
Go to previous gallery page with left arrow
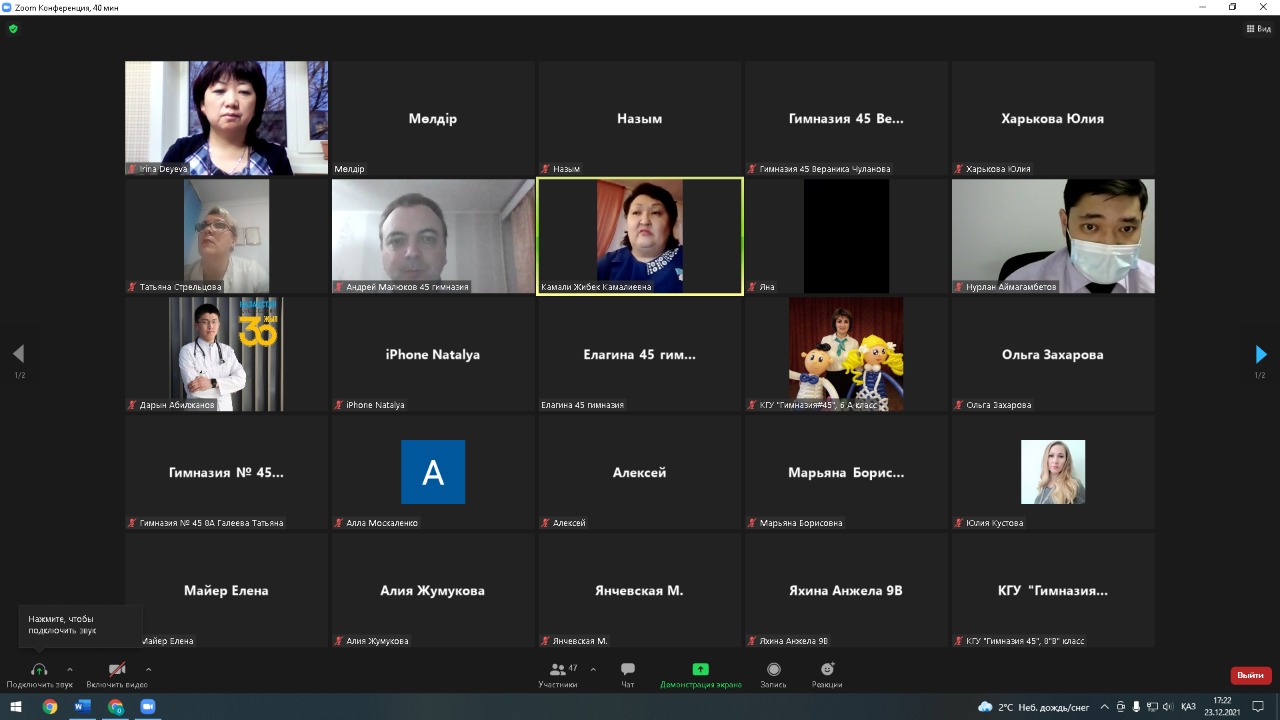coord(18,354)
